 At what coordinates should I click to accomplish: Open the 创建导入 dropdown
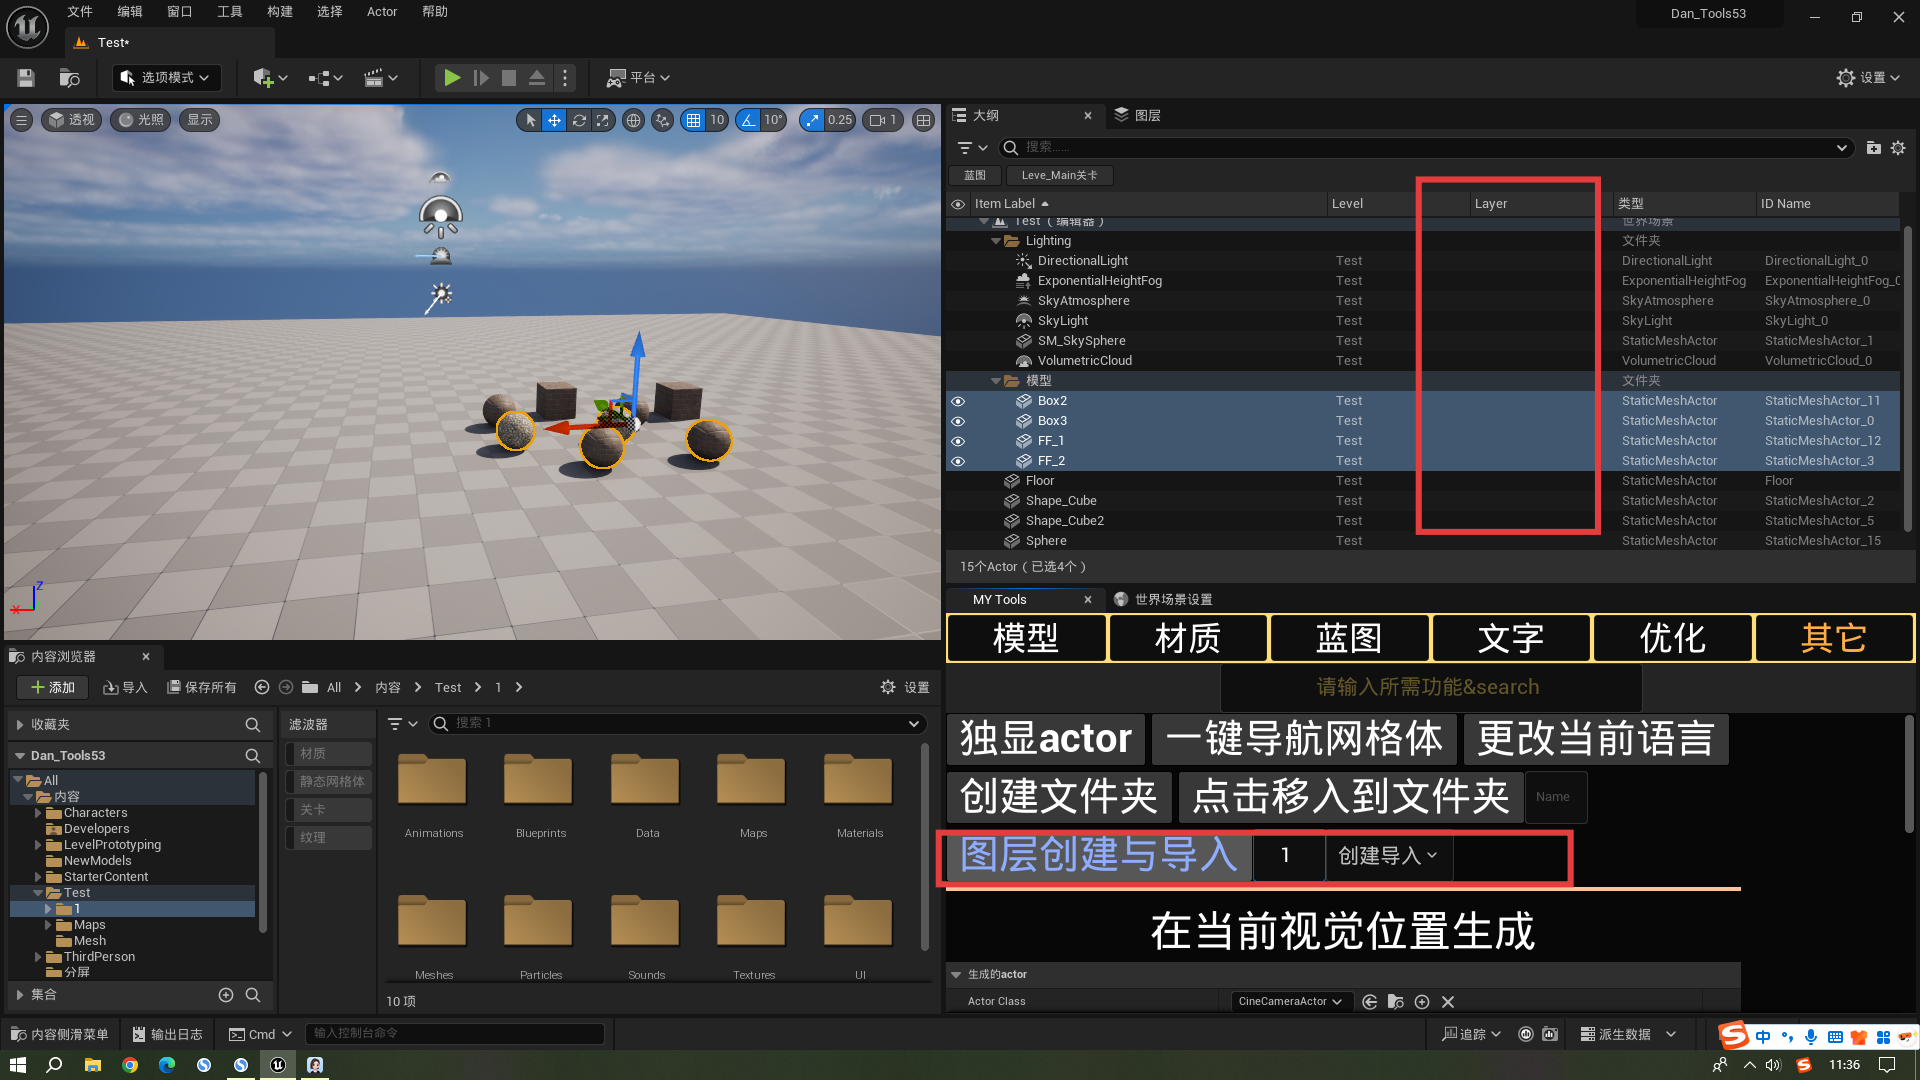[x=1388, y=856]
